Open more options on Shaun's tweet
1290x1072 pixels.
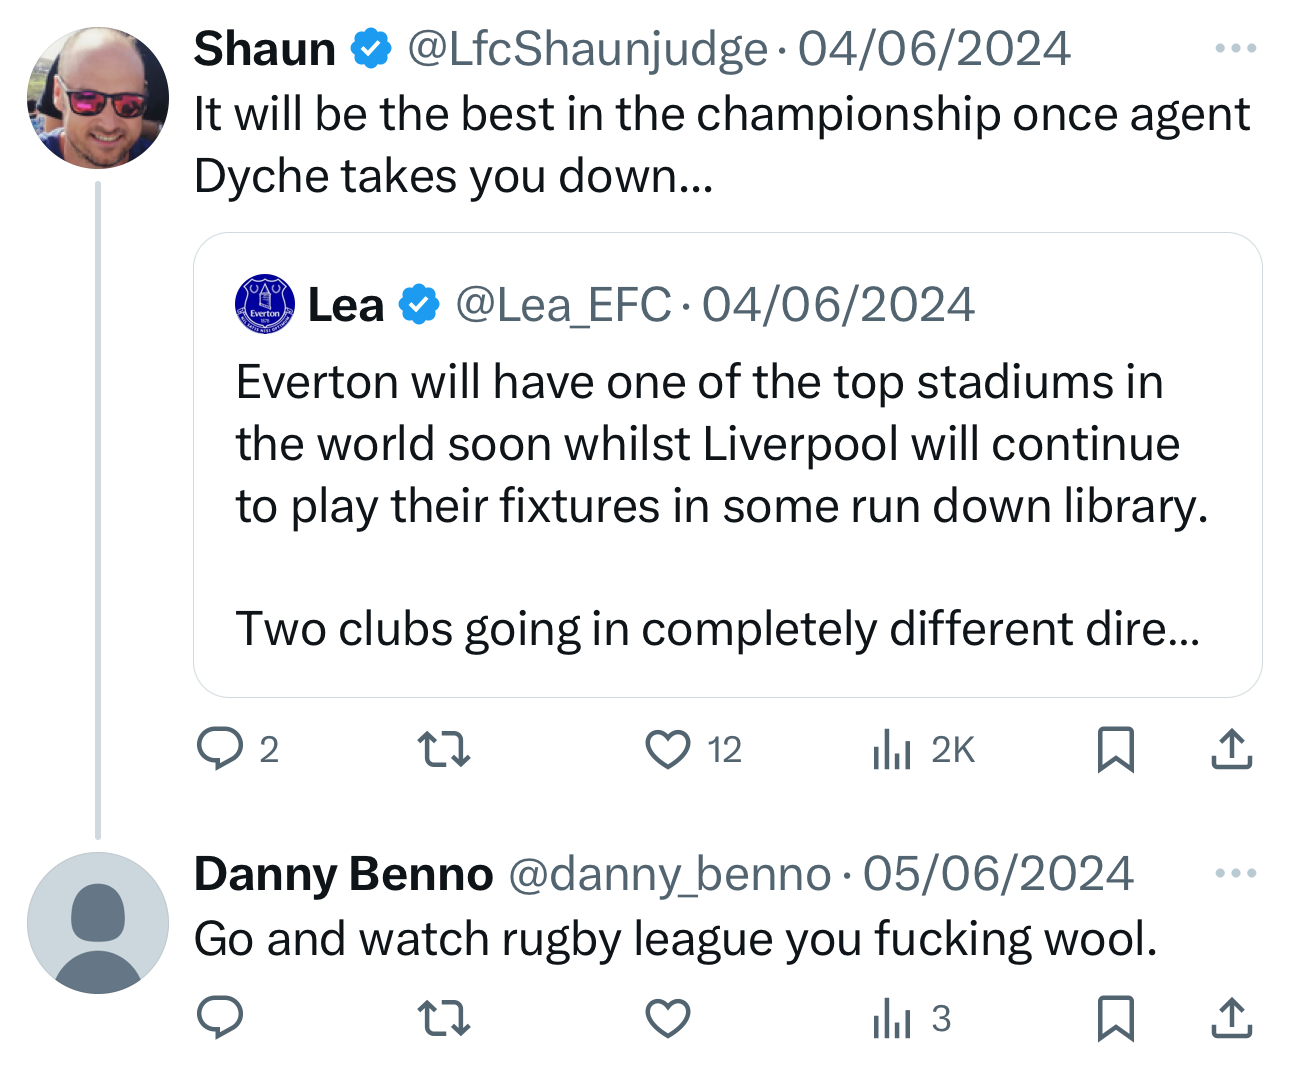point(1235,48)
